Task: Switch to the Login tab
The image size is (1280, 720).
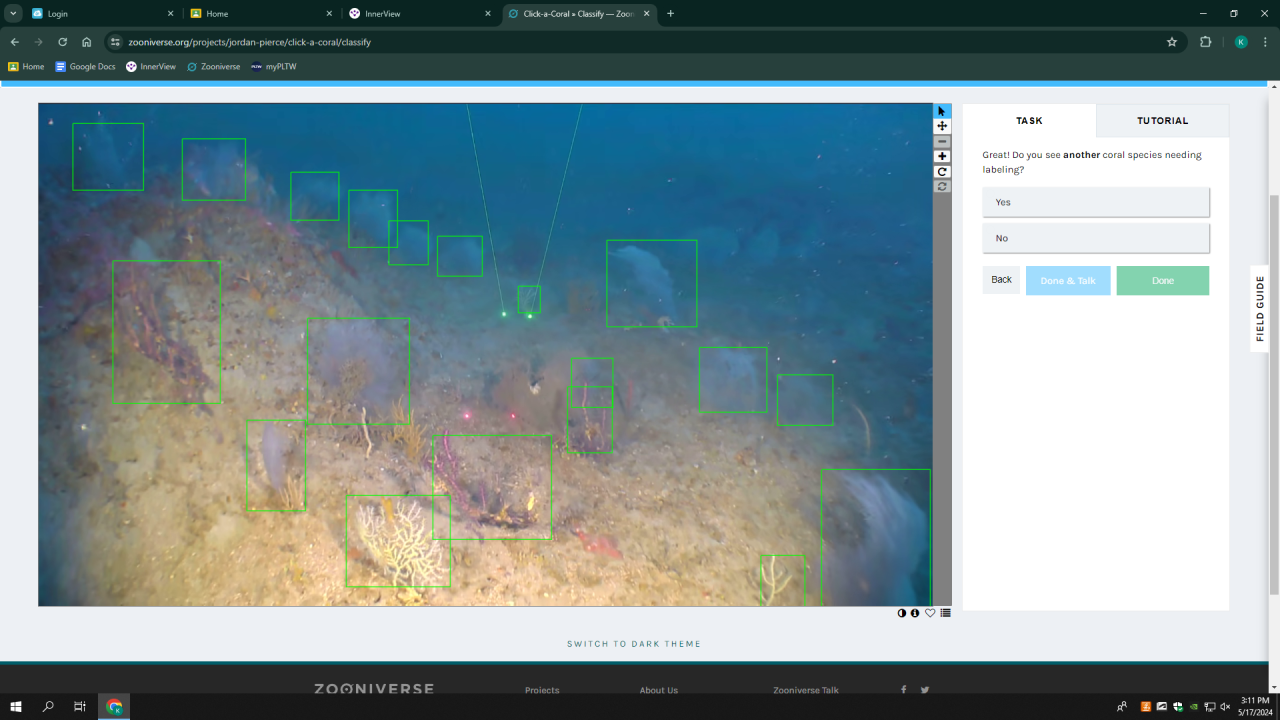Action: (x=102, y=14)
